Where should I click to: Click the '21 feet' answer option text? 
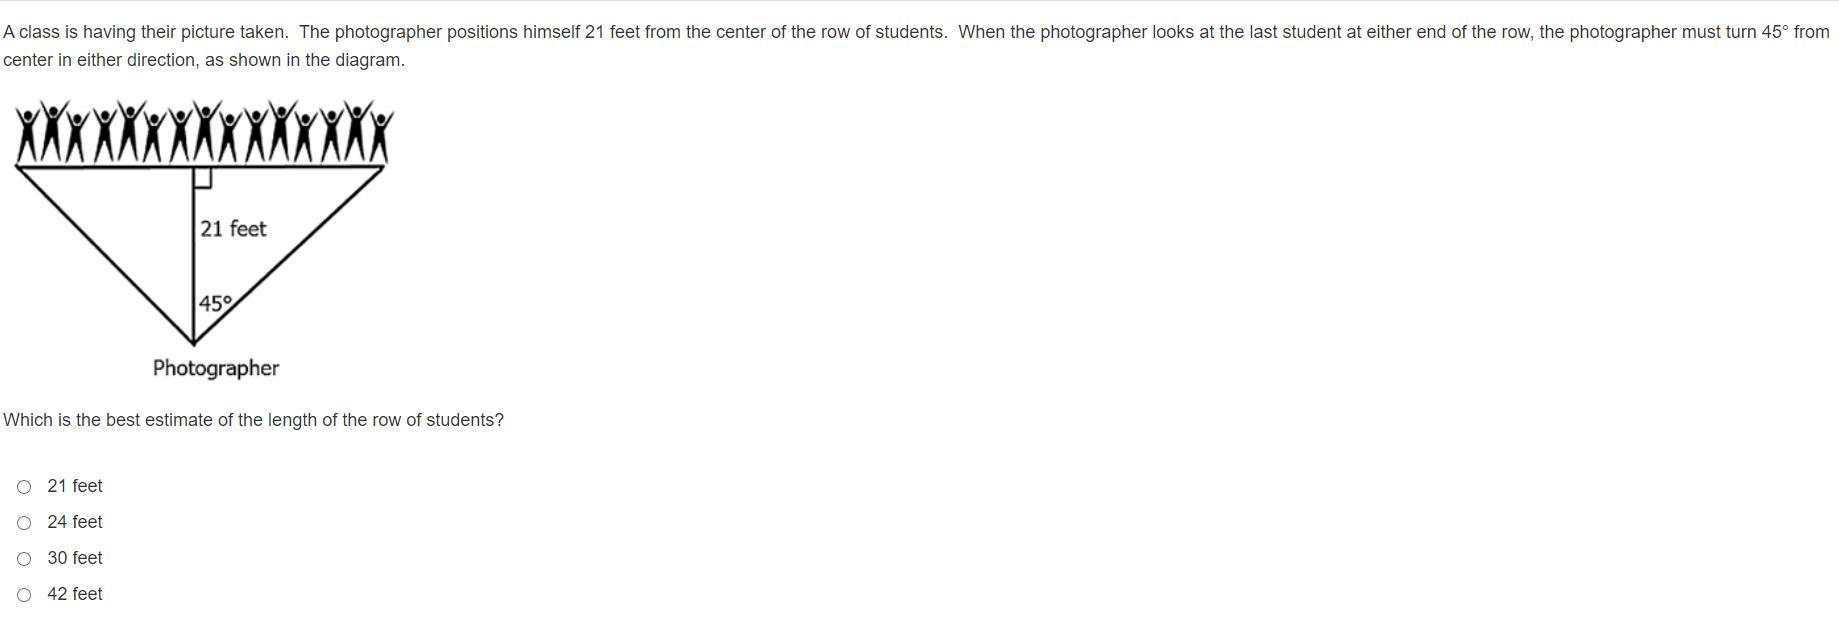coord(75,486)
